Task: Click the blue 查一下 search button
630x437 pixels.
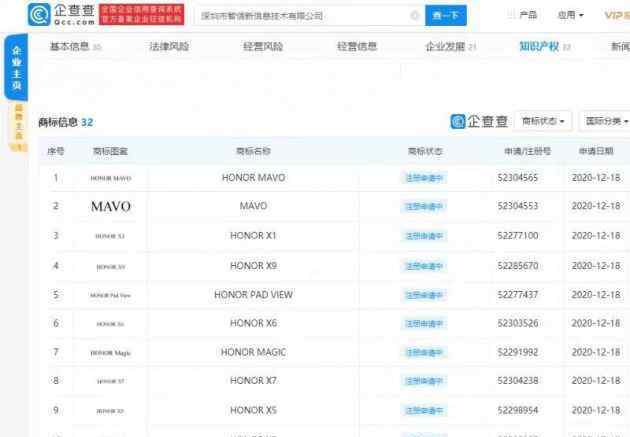Action: click(x=446, y=16)
